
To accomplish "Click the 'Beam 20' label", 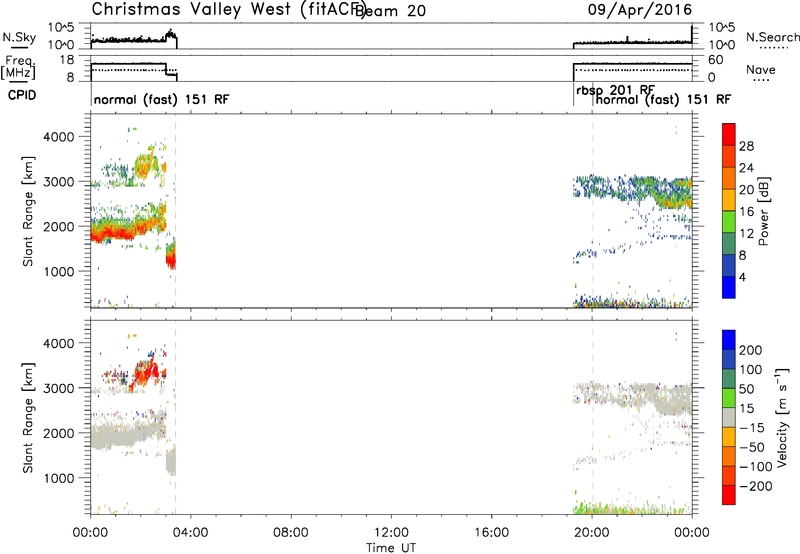I will (x=390, y=11).
